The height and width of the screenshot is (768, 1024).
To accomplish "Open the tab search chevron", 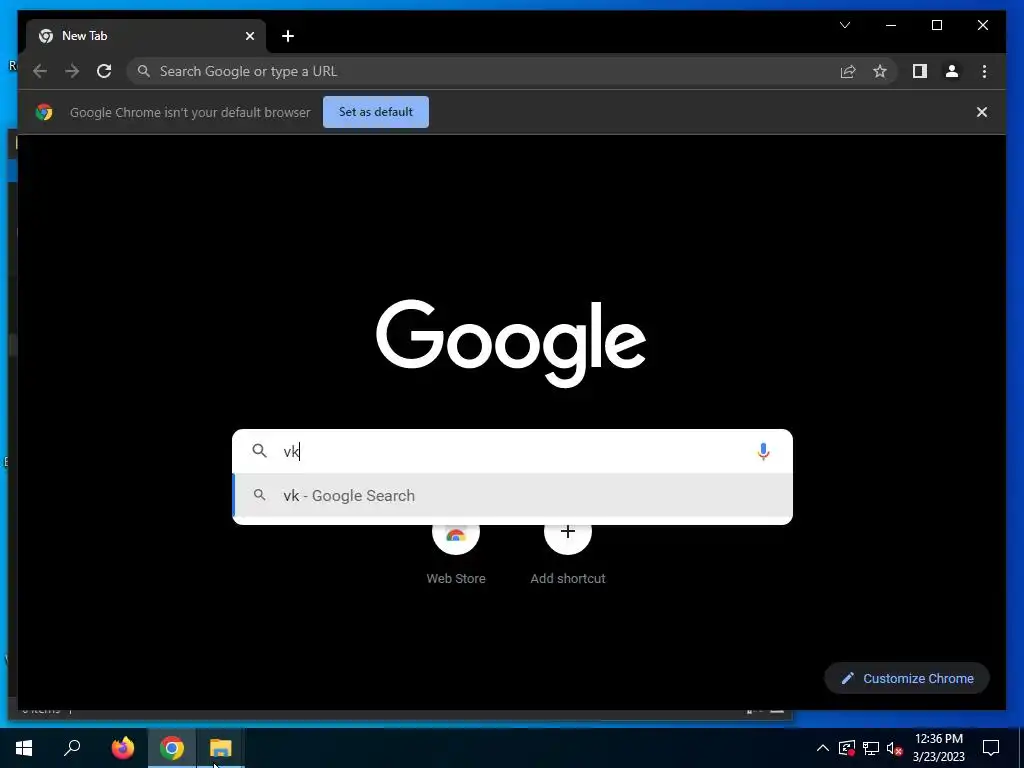I will (x=844, y=25).
